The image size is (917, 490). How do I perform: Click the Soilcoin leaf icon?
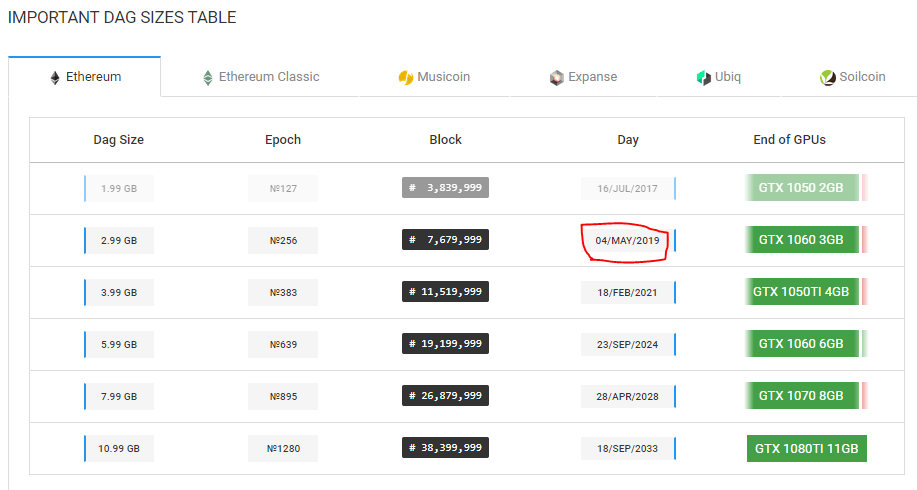pyautogui.click(x=828, y=78)
